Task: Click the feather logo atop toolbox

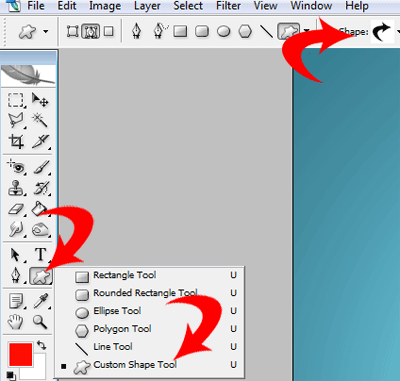Action: (28, 75)
